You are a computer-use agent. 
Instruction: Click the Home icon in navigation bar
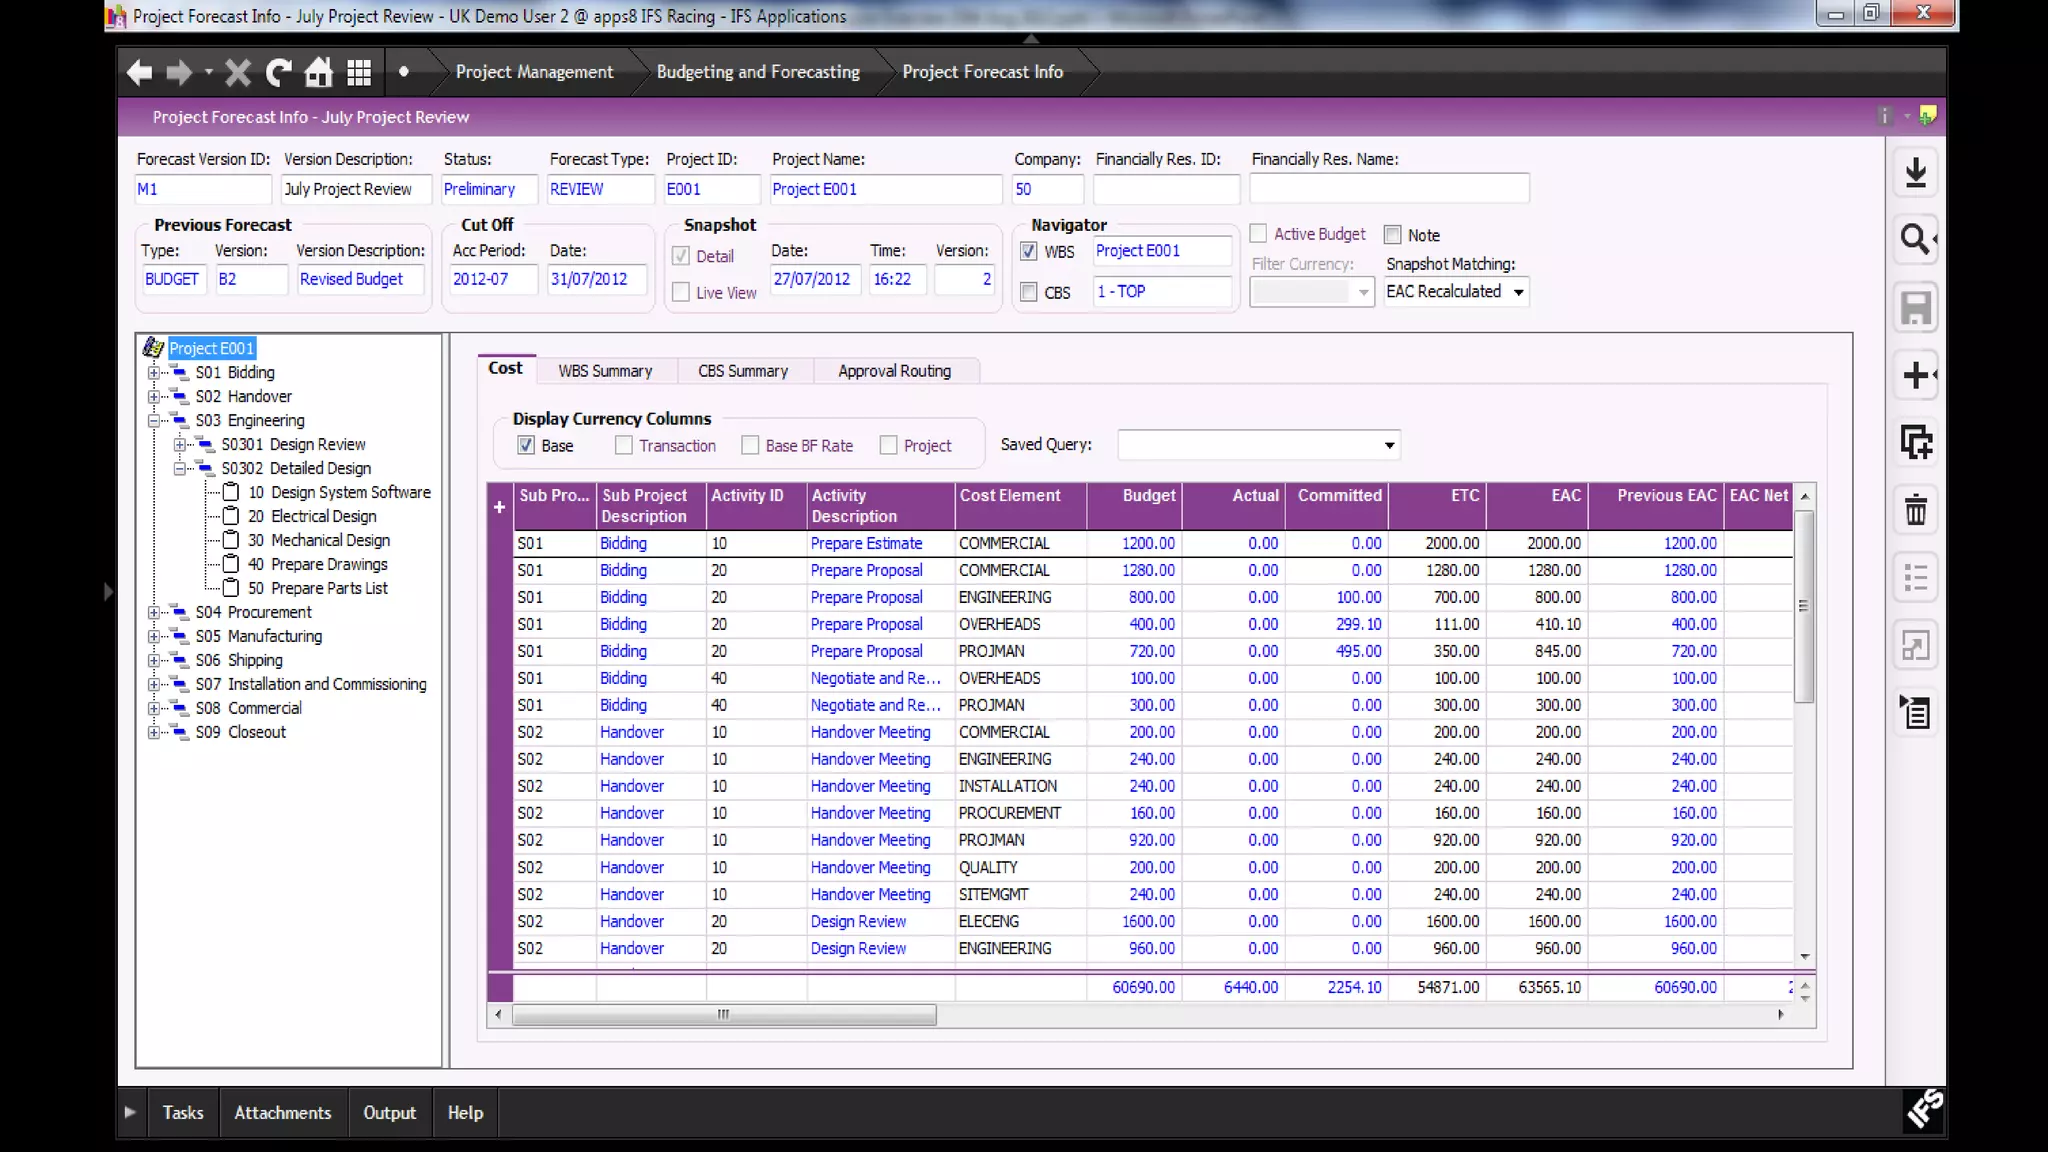[x=318, y=72]
